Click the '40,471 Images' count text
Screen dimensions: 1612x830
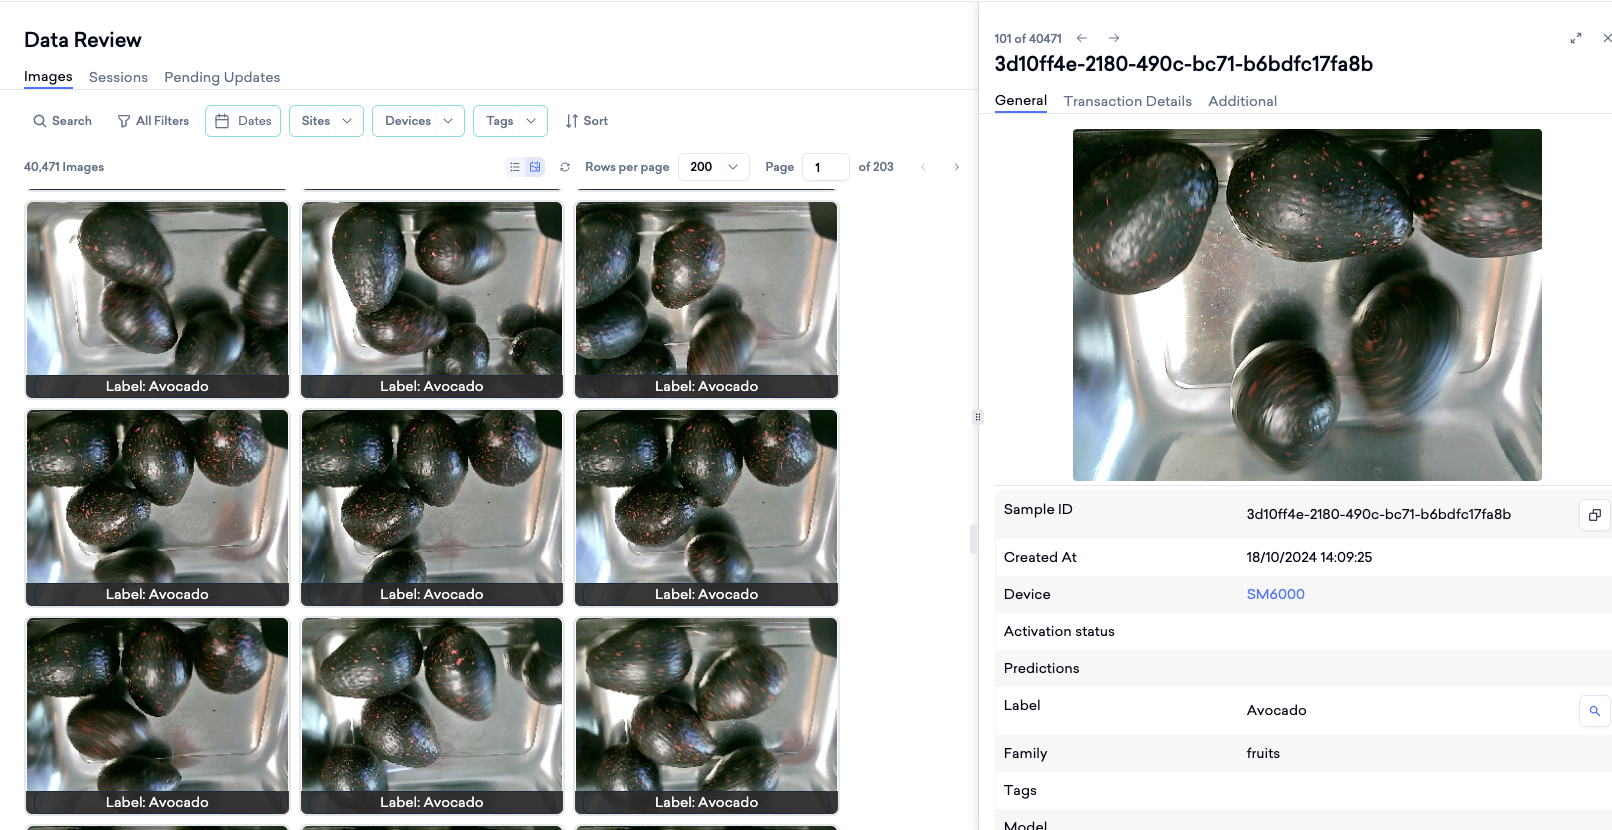coord(64,167)
